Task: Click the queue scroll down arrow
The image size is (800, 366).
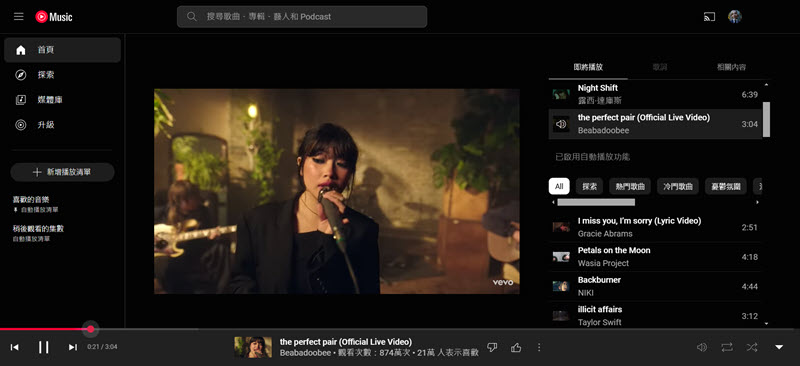Action: [x=766, y=323]
